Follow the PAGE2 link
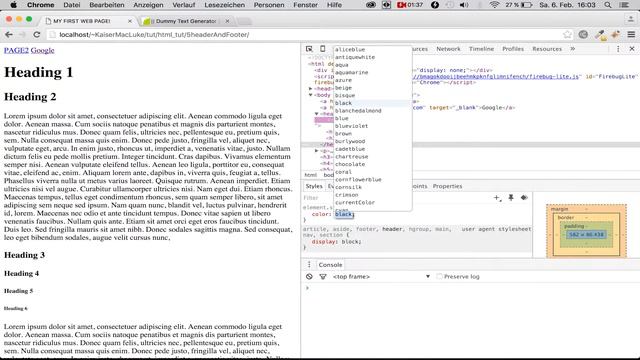Image resolution: width=640 pixels, height=360 pixels. coord(16,50)
